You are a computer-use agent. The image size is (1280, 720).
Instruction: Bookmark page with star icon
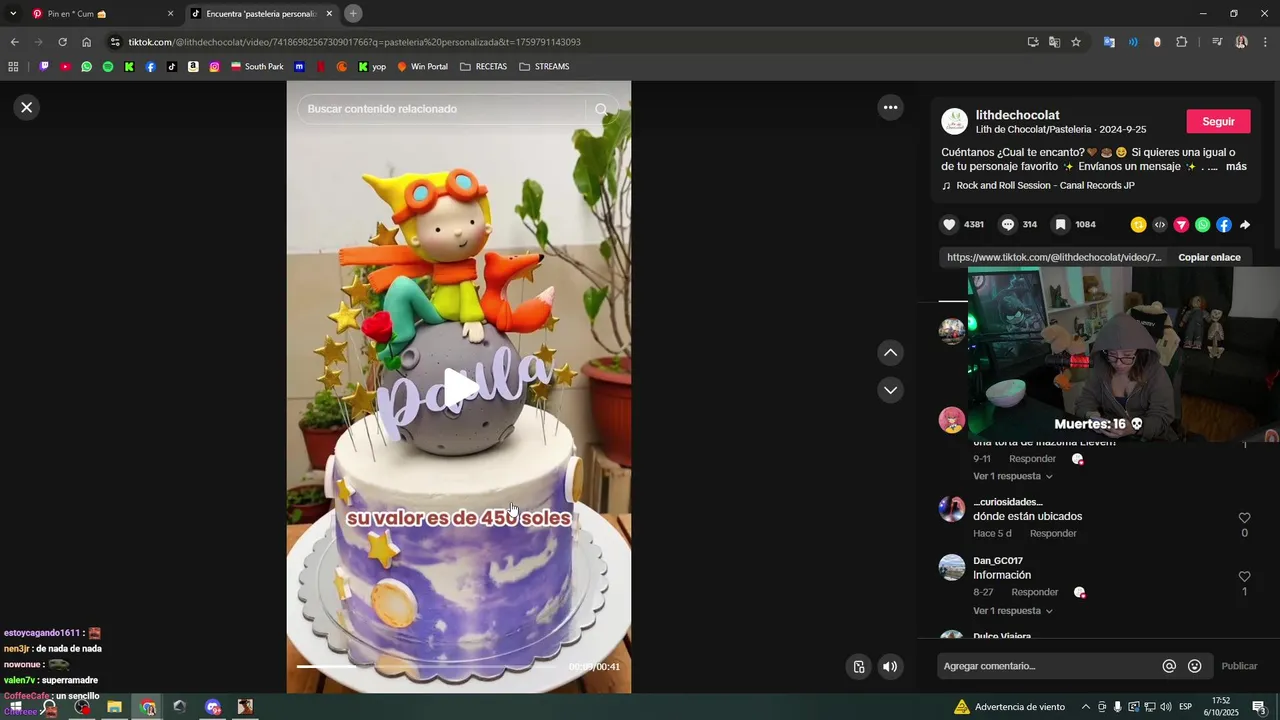click(1076, 42)
